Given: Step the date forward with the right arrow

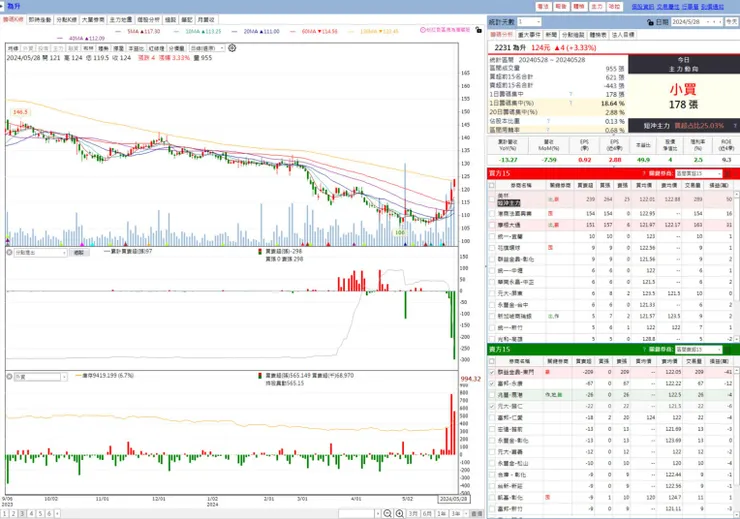Looking at the screenshot, I should click(x=720, y=22).
